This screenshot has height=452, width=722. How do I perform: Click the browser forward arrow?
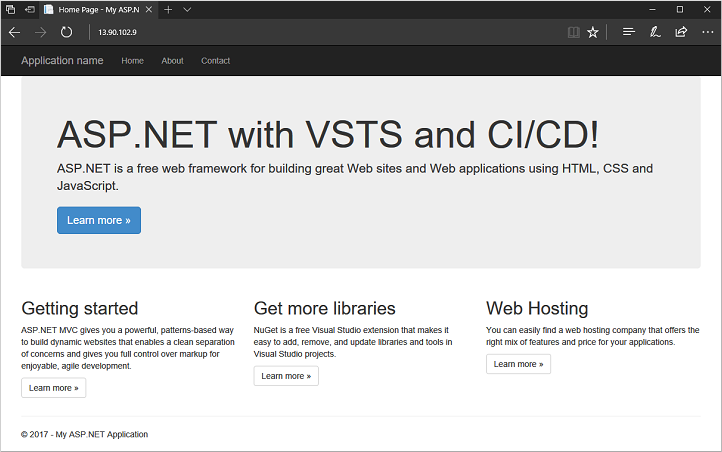pos(41,32)
